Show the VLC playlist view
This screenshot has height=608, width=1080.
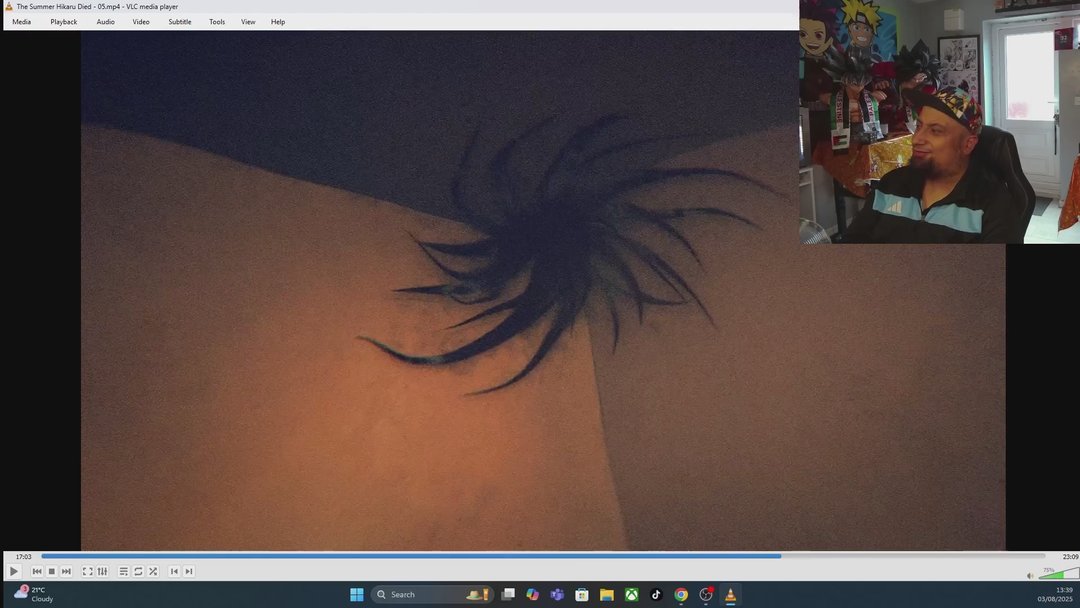click(x=123, y=571)
